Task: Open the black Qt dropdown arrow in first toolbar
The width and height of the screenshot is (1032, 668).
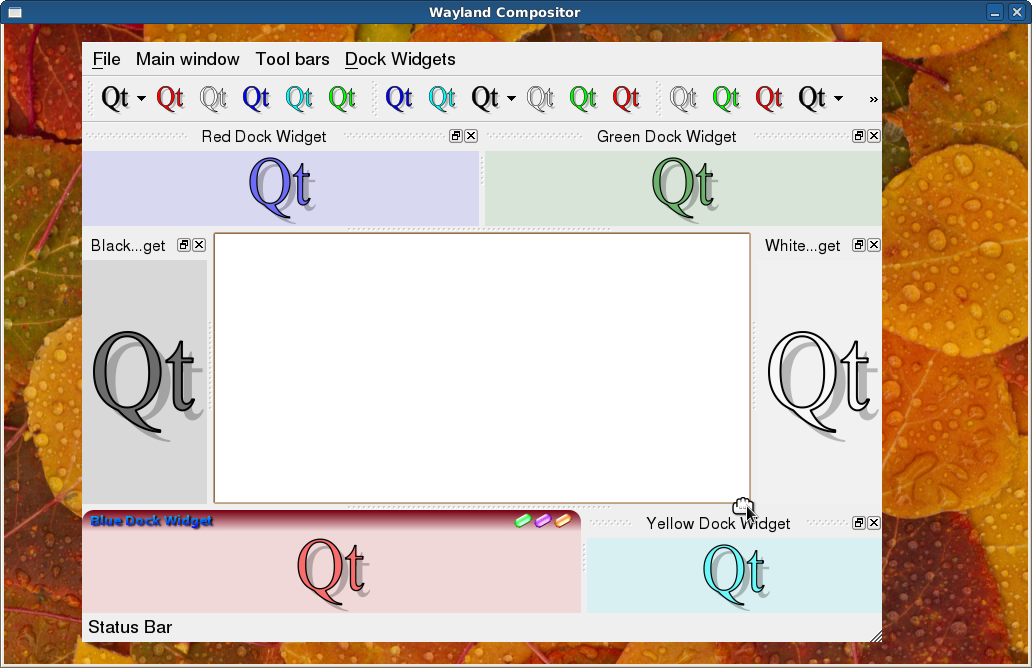Action: click(142, 99)
